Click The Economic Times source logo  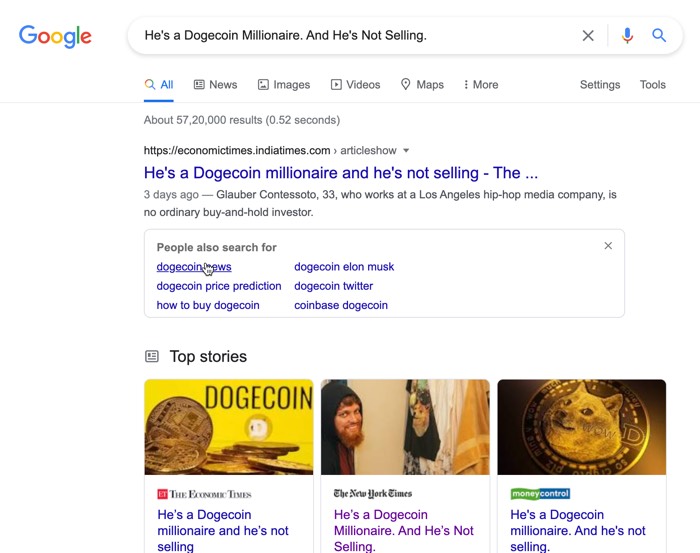pos(204,494)
